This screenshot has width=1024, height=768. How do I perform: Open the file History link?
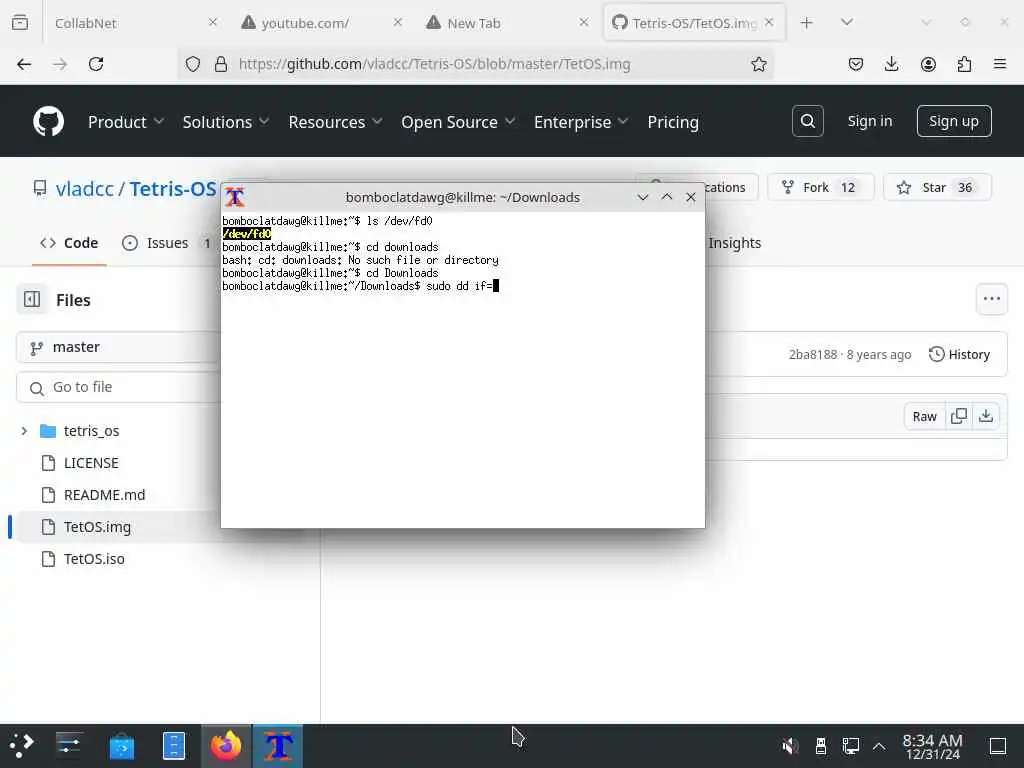[959, 354]
